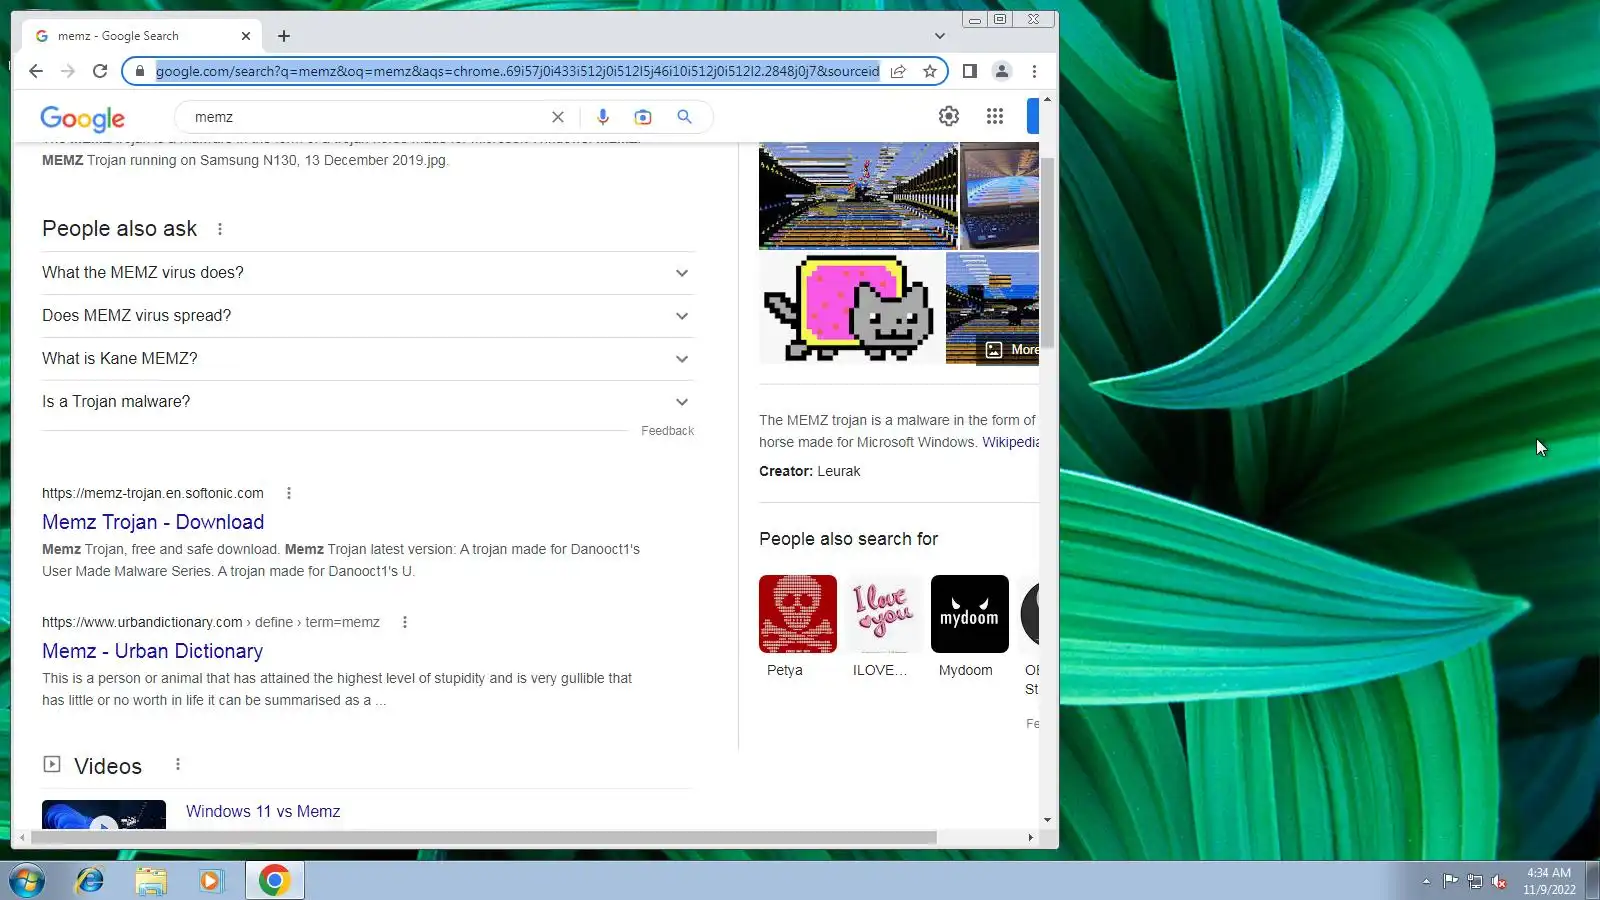
Task: Open the Mydoom related search
Action: 969,627
